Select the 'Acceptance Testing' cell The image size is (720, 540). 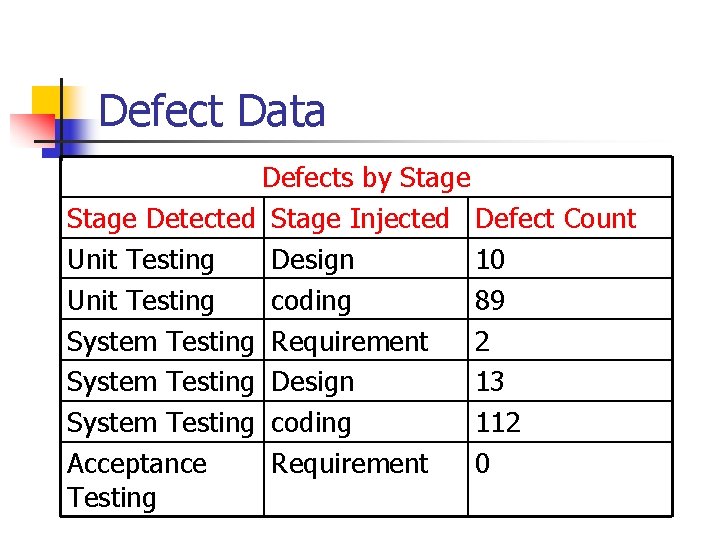pyautogui.click(x=163, y=479)
